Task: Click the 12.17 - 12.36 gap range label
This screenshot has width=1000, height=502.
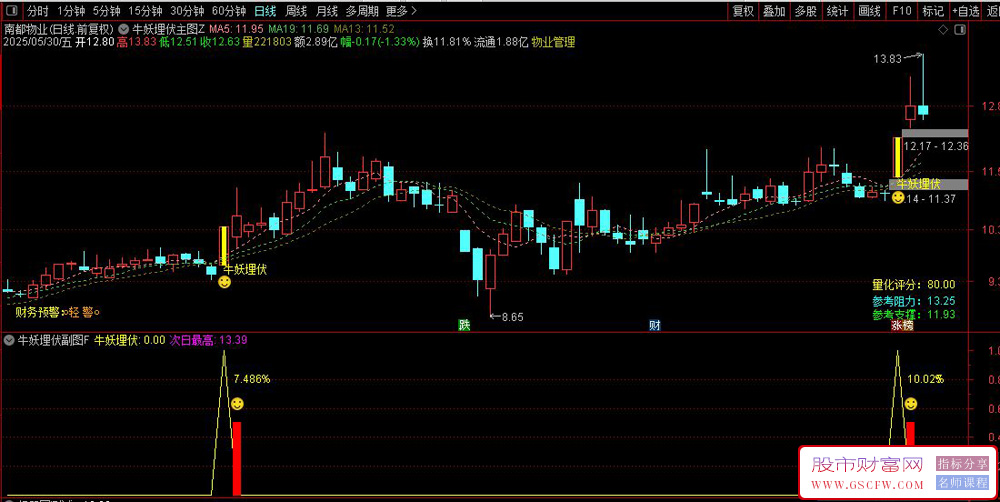Action: (x=938, y=147)
